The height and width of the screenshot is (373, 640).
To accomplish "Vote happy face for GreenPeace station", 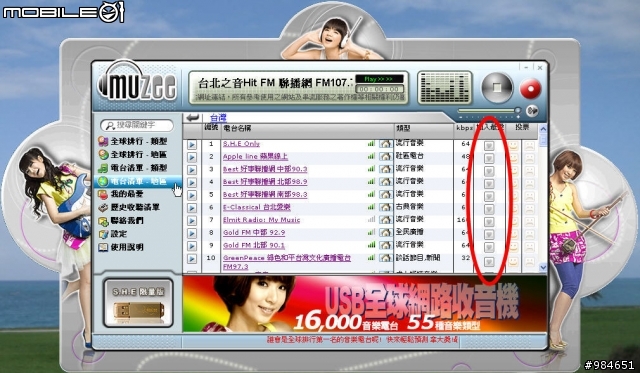I will (x=513, y=261).
